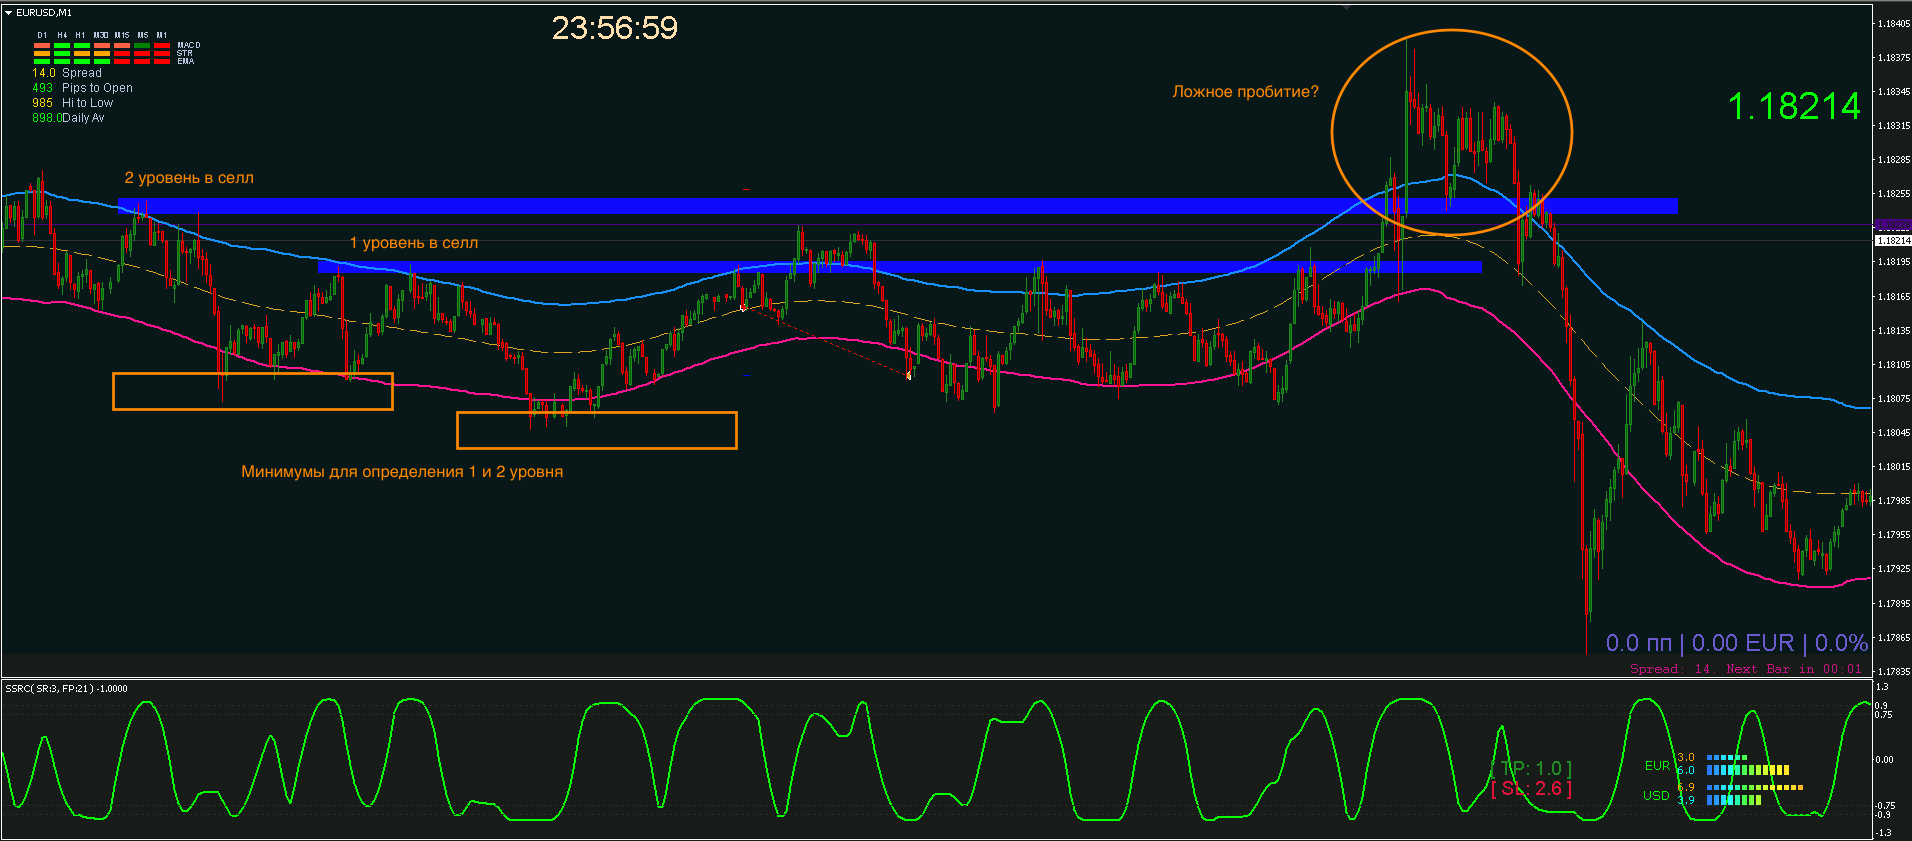Click the 0.00 level on SSRC scale
The width and height of the screenshot is (1912, 841).
click(x=1884, y=760)
